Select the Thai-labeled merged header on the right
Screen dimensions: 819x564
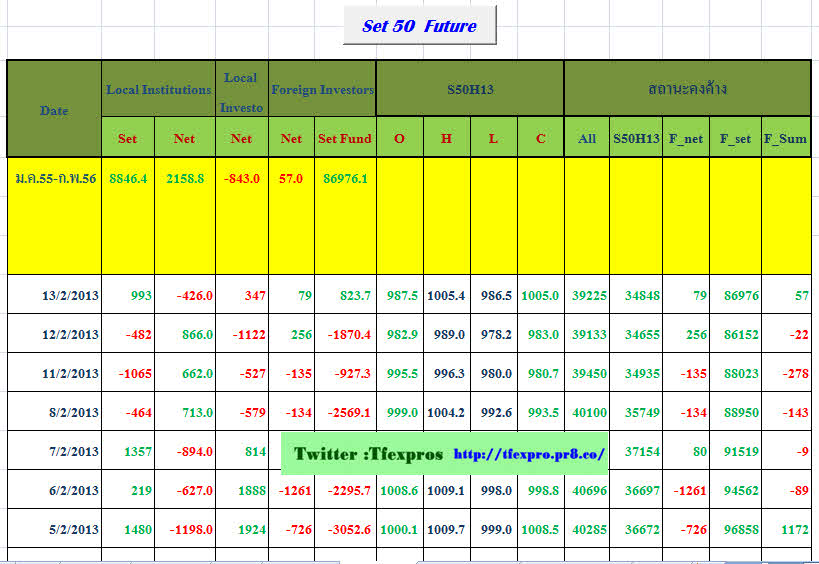686,90
